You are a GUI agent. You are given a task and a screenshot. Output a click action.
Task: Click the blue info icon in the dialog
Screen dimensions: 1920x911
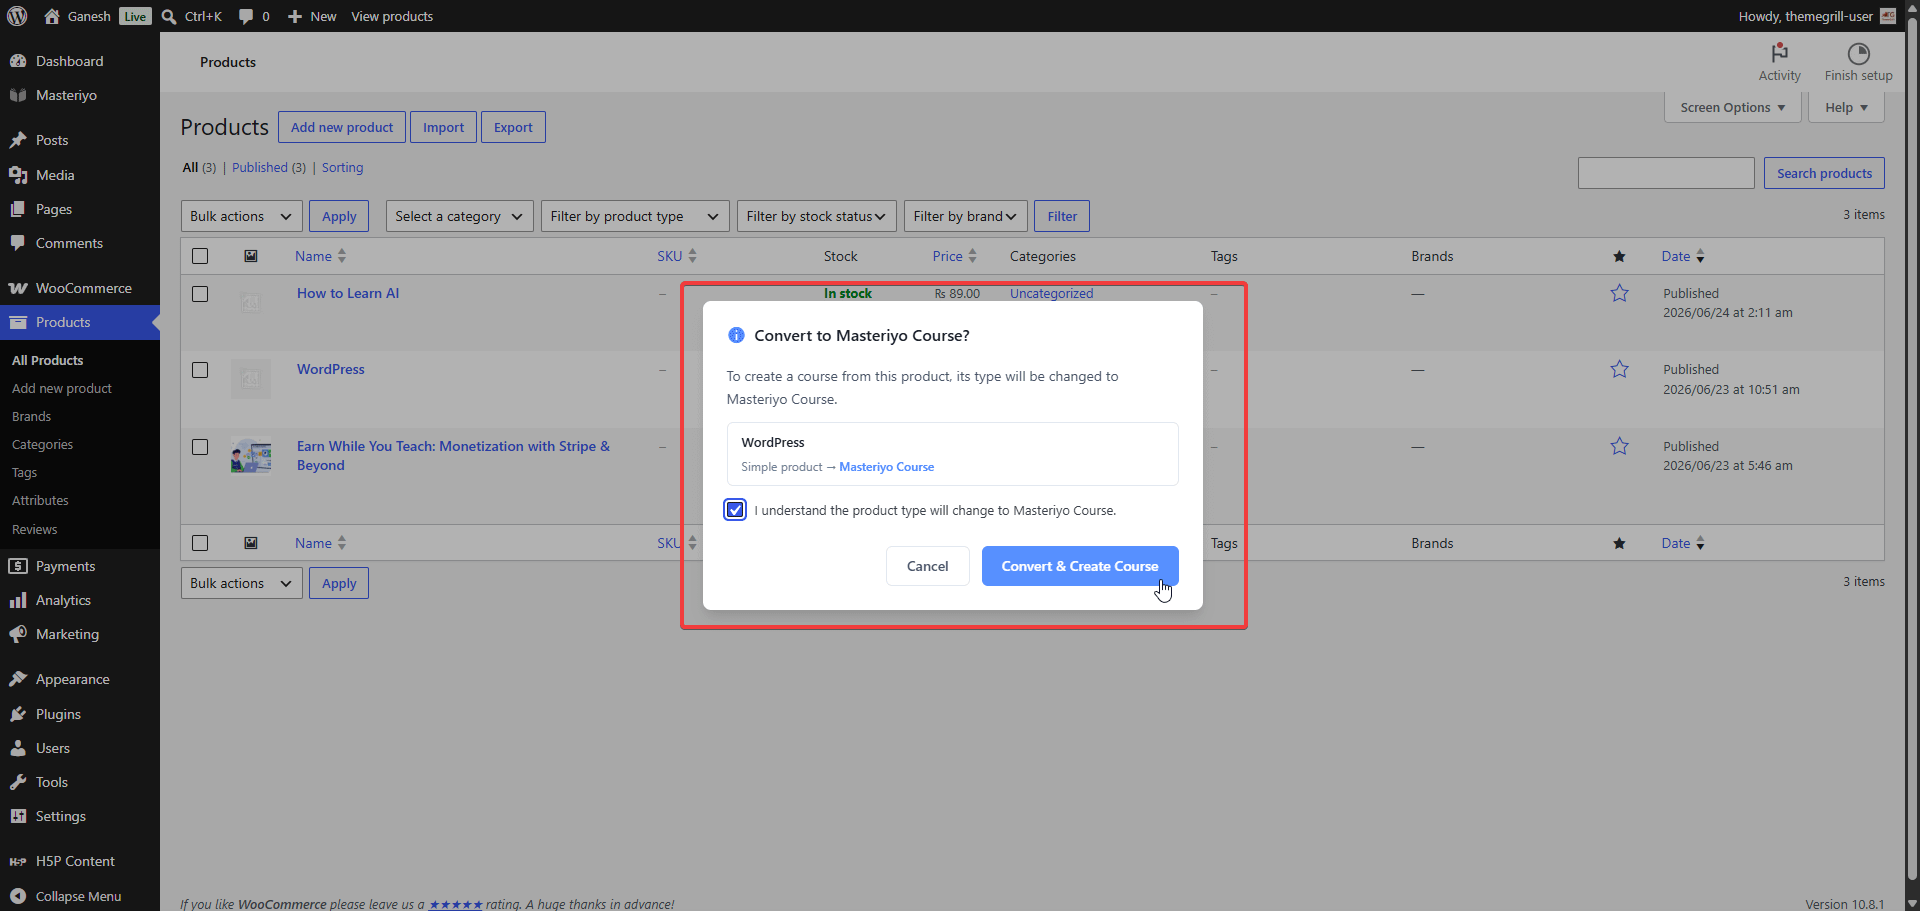pyautogui.click(x=736, y=335)
